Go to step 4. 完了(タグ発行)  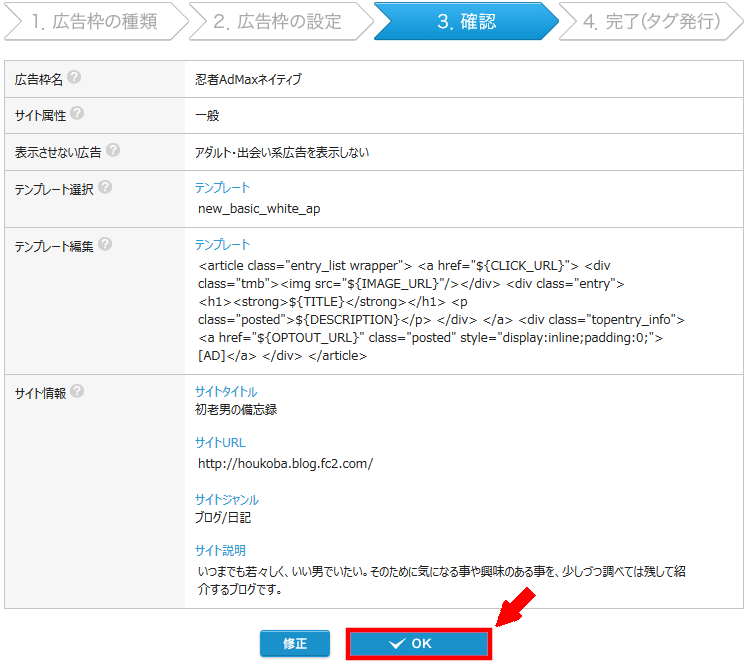click(651, 21)
